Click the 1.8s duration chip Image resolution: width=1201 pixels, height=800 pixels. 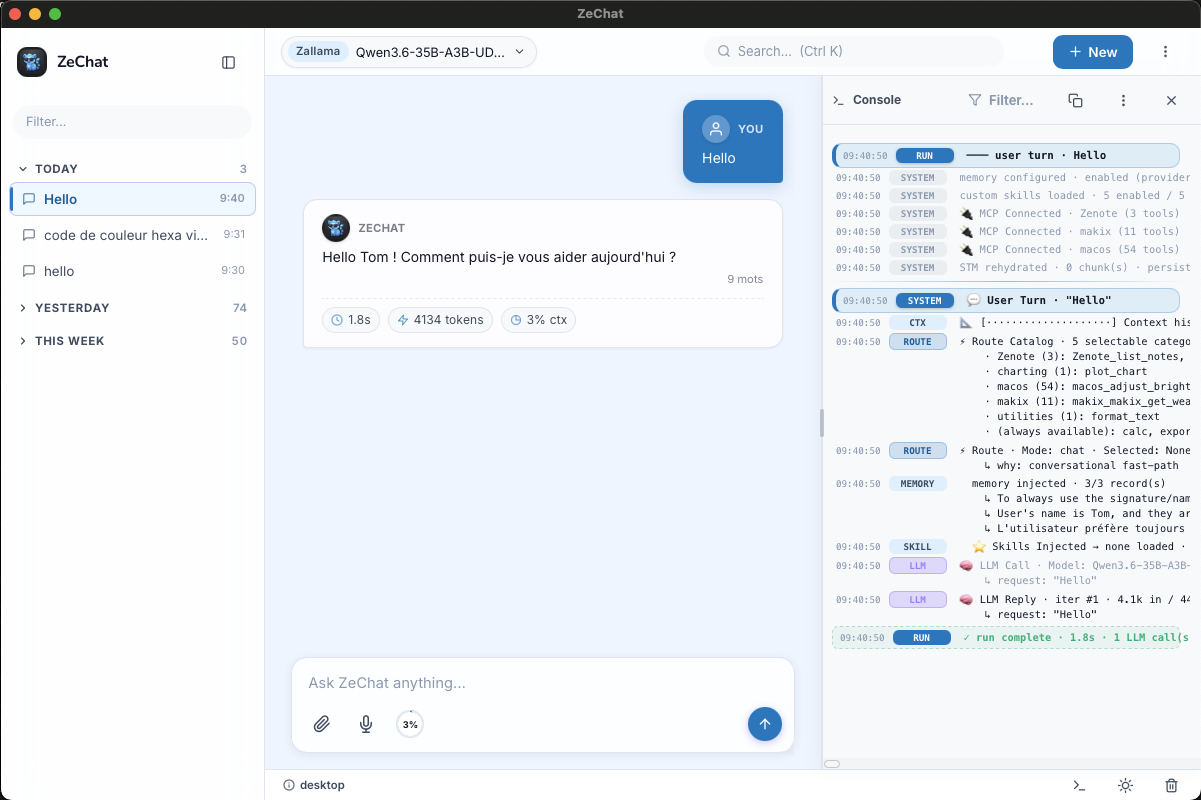click(x=351, y=320)
